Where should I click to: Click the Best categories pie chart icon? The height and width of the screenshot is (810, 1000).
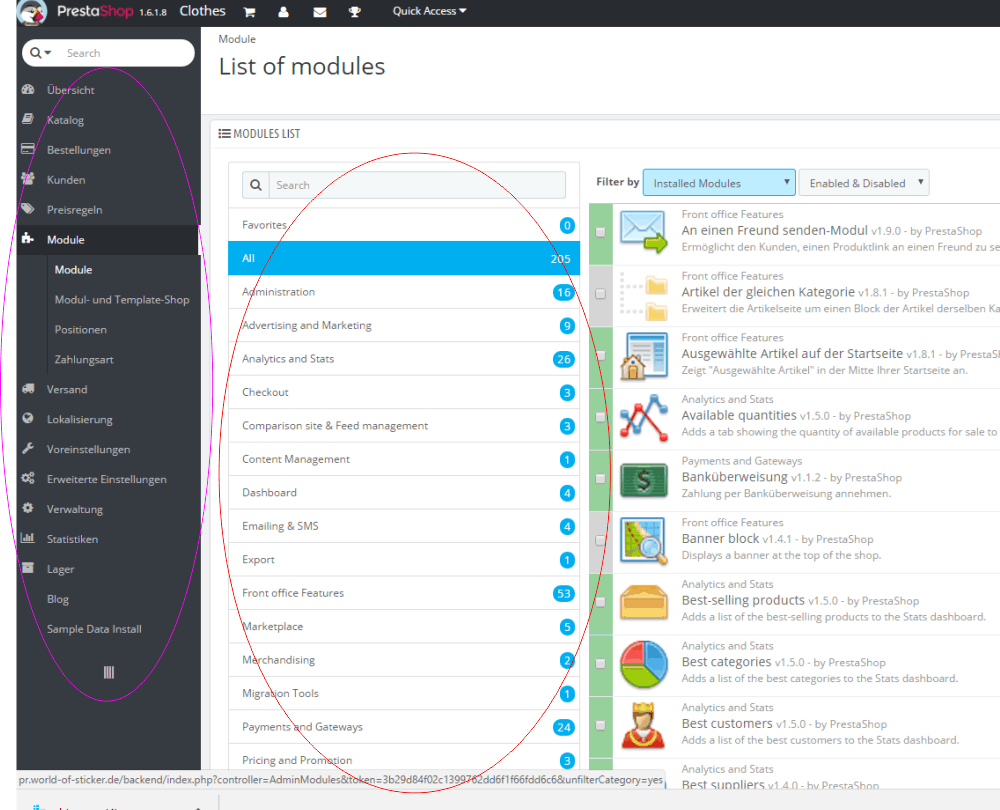pos(643,665)
